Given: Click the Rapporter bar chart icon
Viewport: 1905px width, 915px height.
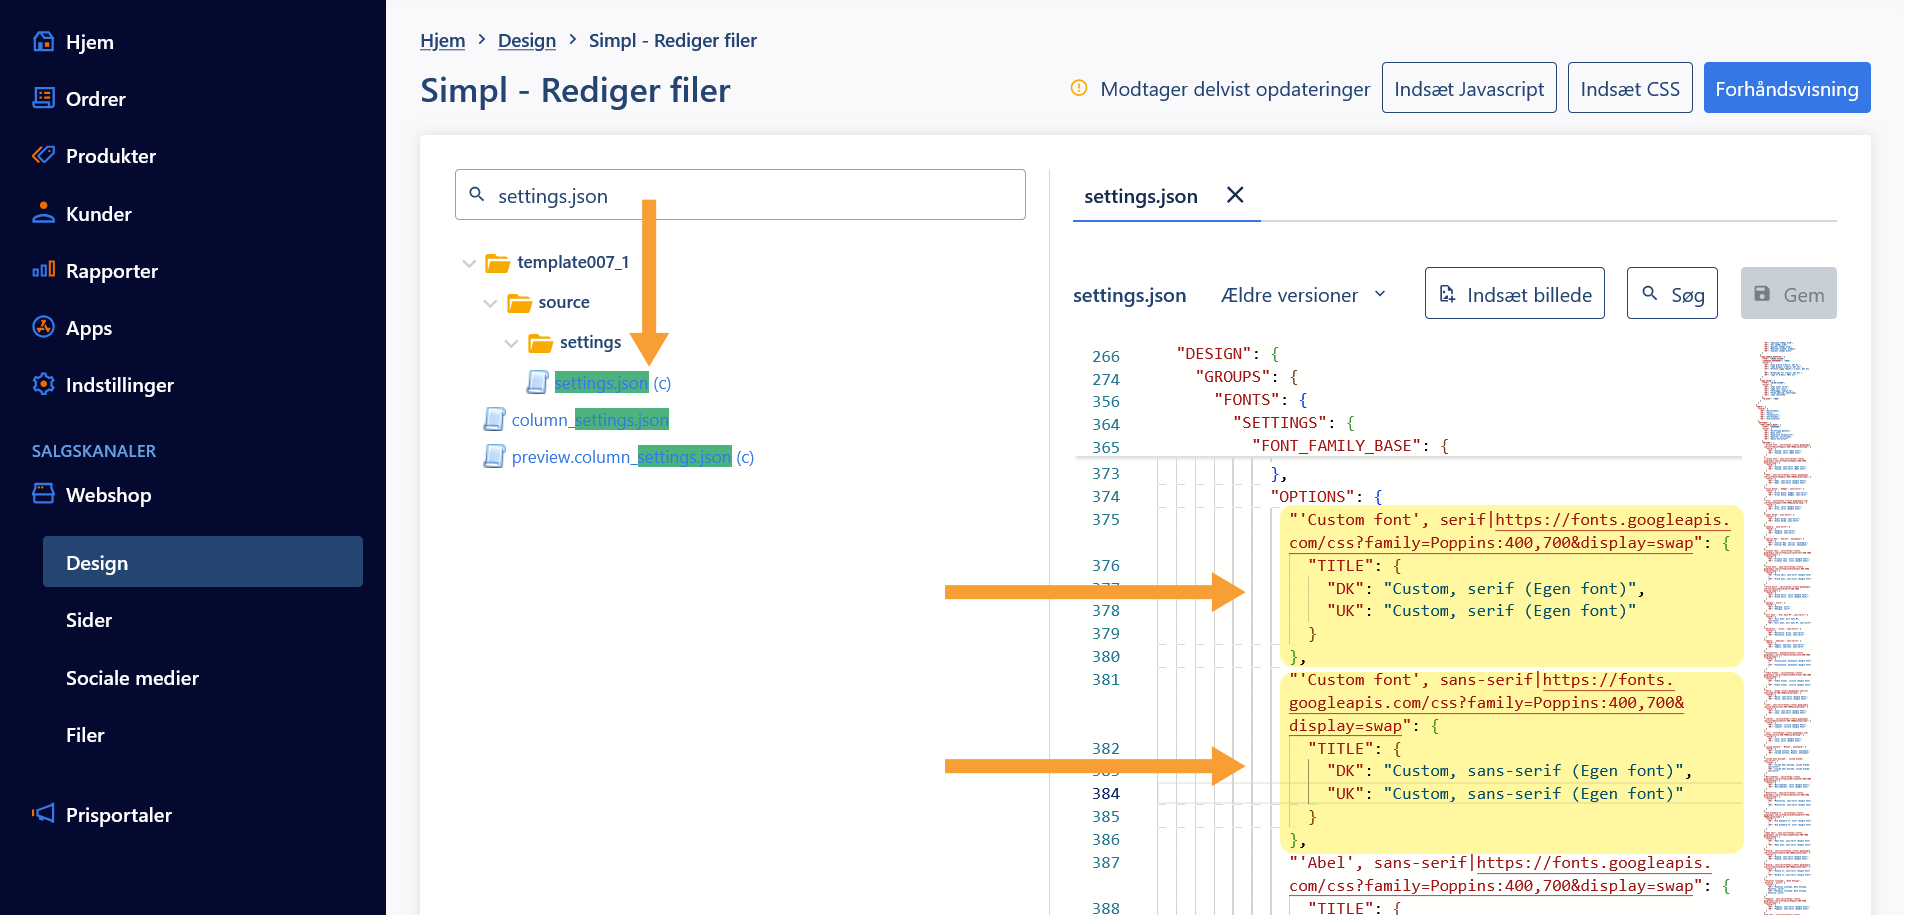Looking at the screenshot, I should pyautogui.click(x=43, y=270).
